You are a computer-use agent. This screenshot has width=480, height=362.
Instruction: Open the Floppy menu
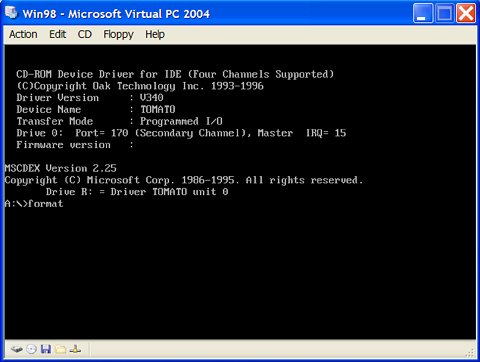point(118,34)
